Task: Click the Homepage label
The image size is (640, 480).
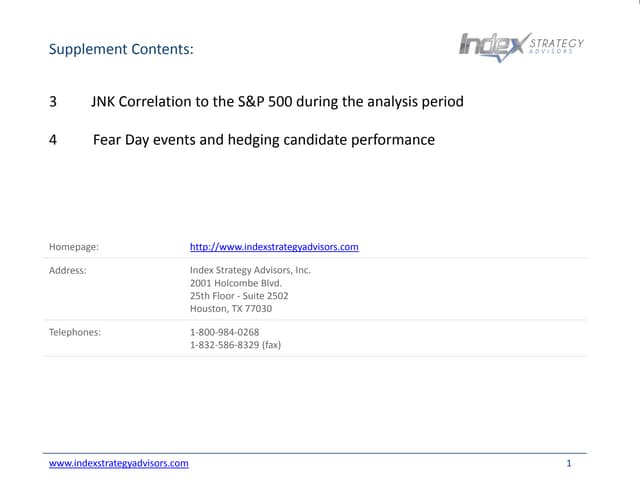Action: coord(73,246)
